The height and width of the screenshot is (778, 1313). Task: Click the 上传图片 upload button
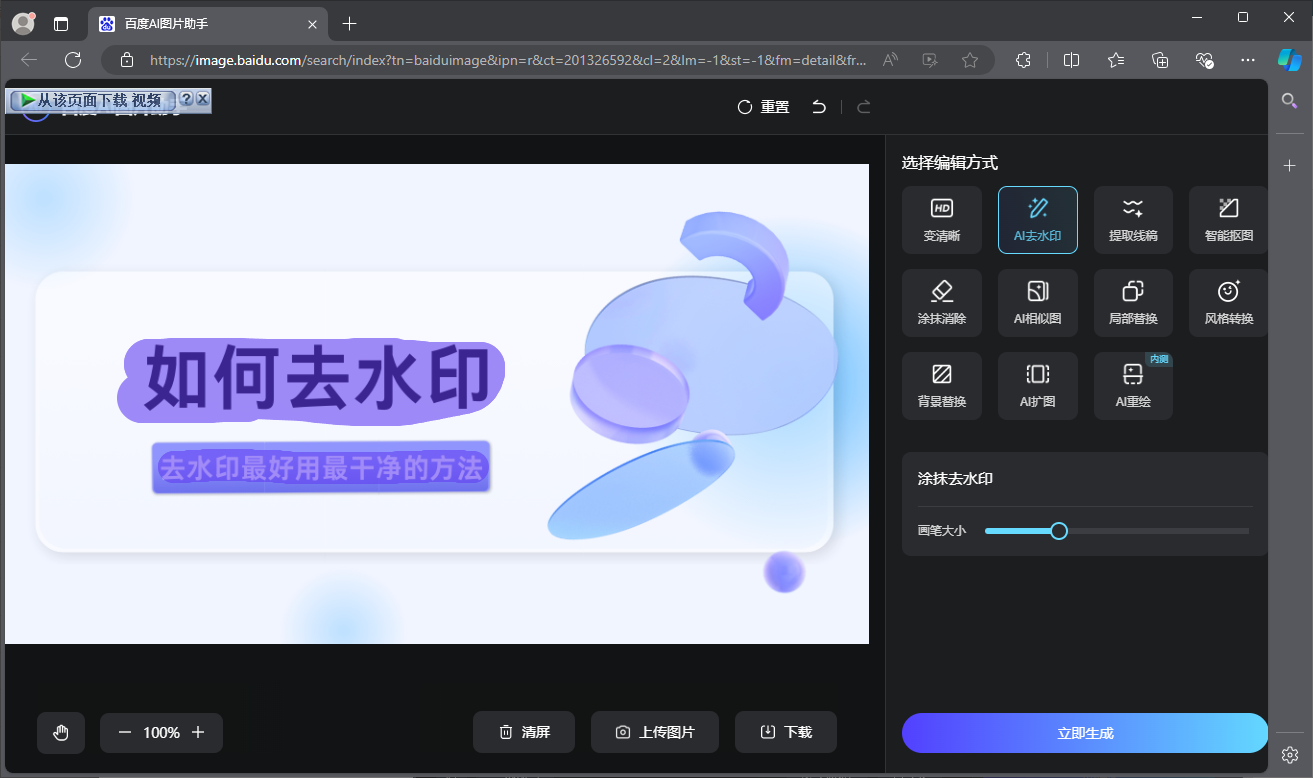pos(654,731)
